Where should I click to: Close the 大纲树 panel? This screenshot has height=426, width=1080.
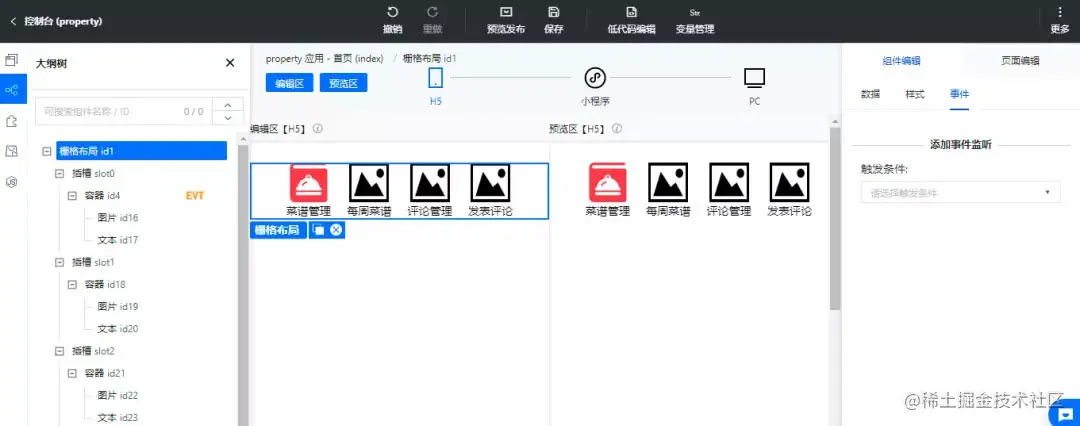230,63
